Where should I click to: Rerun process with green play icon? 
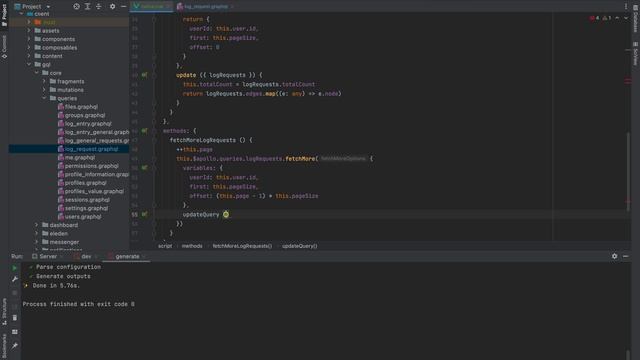point(15,268)
